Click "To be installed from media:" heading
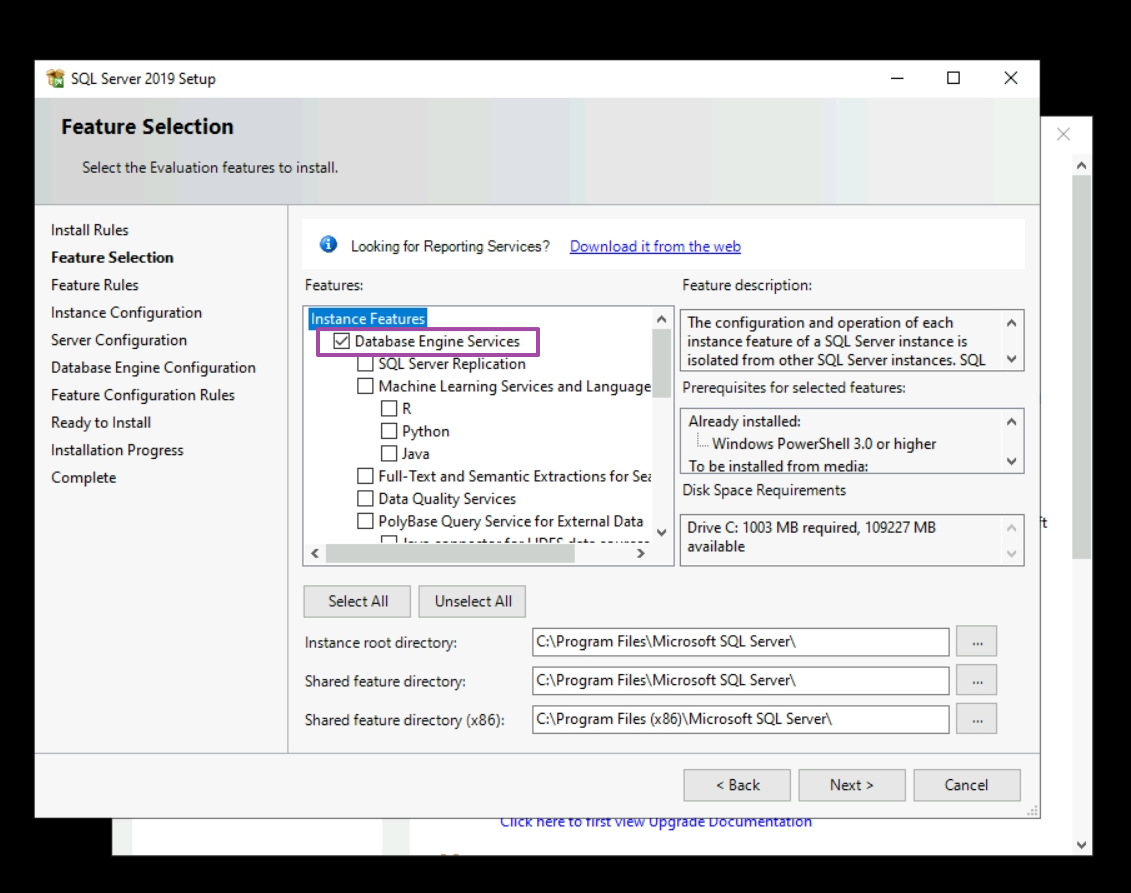1131x893 pixels. pyautogui.click(x=778, y=466)
